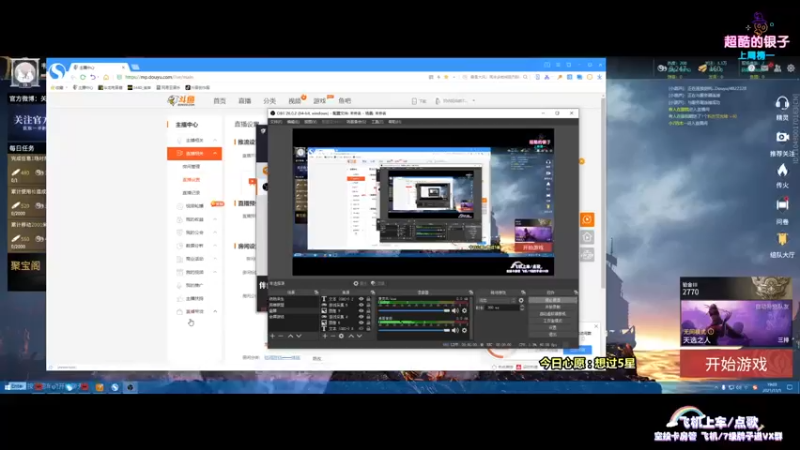The width and height of the screenshot is (800, 450).
Task: Open the 精灵 headset icon in game
Action: point(782,103)
